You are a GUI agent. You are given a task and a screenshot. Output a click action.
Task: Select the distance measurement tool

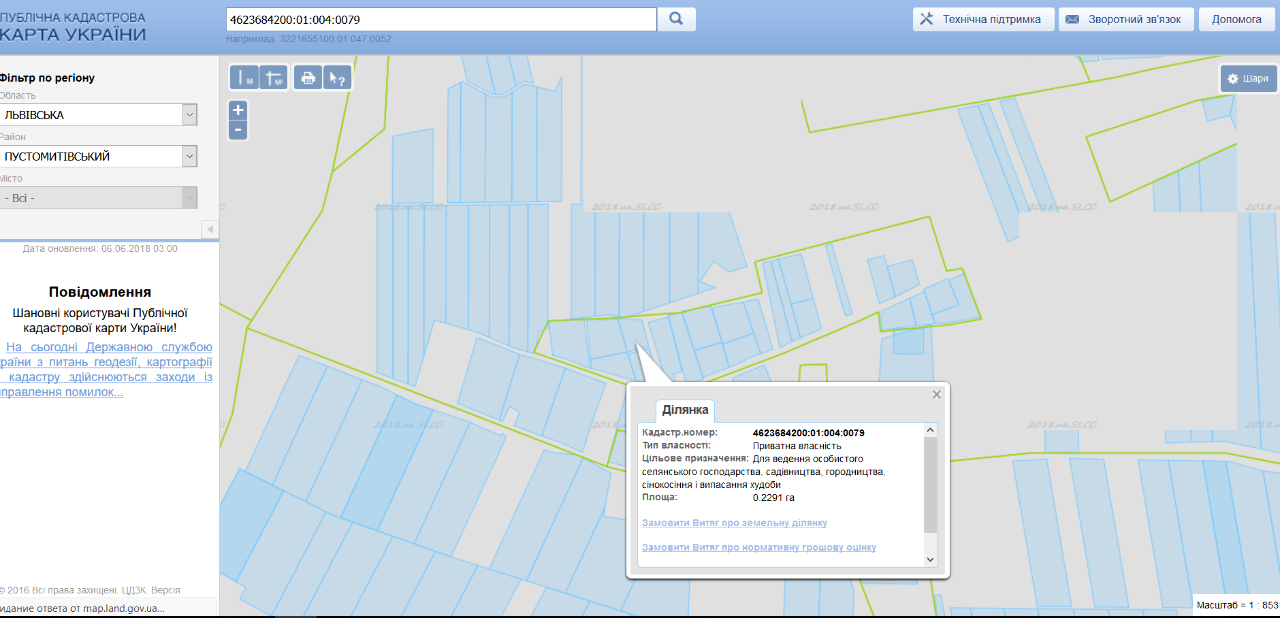pos(244,78)
